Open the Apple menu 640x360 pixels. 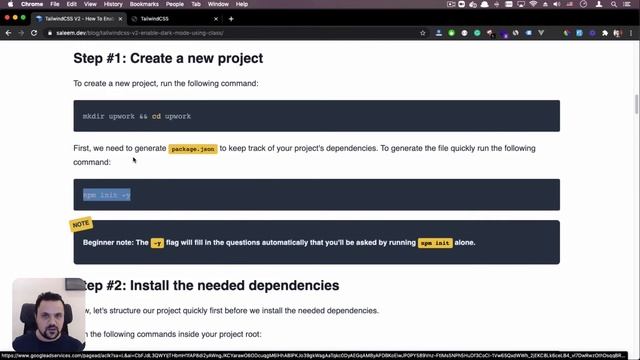(10, 4)
